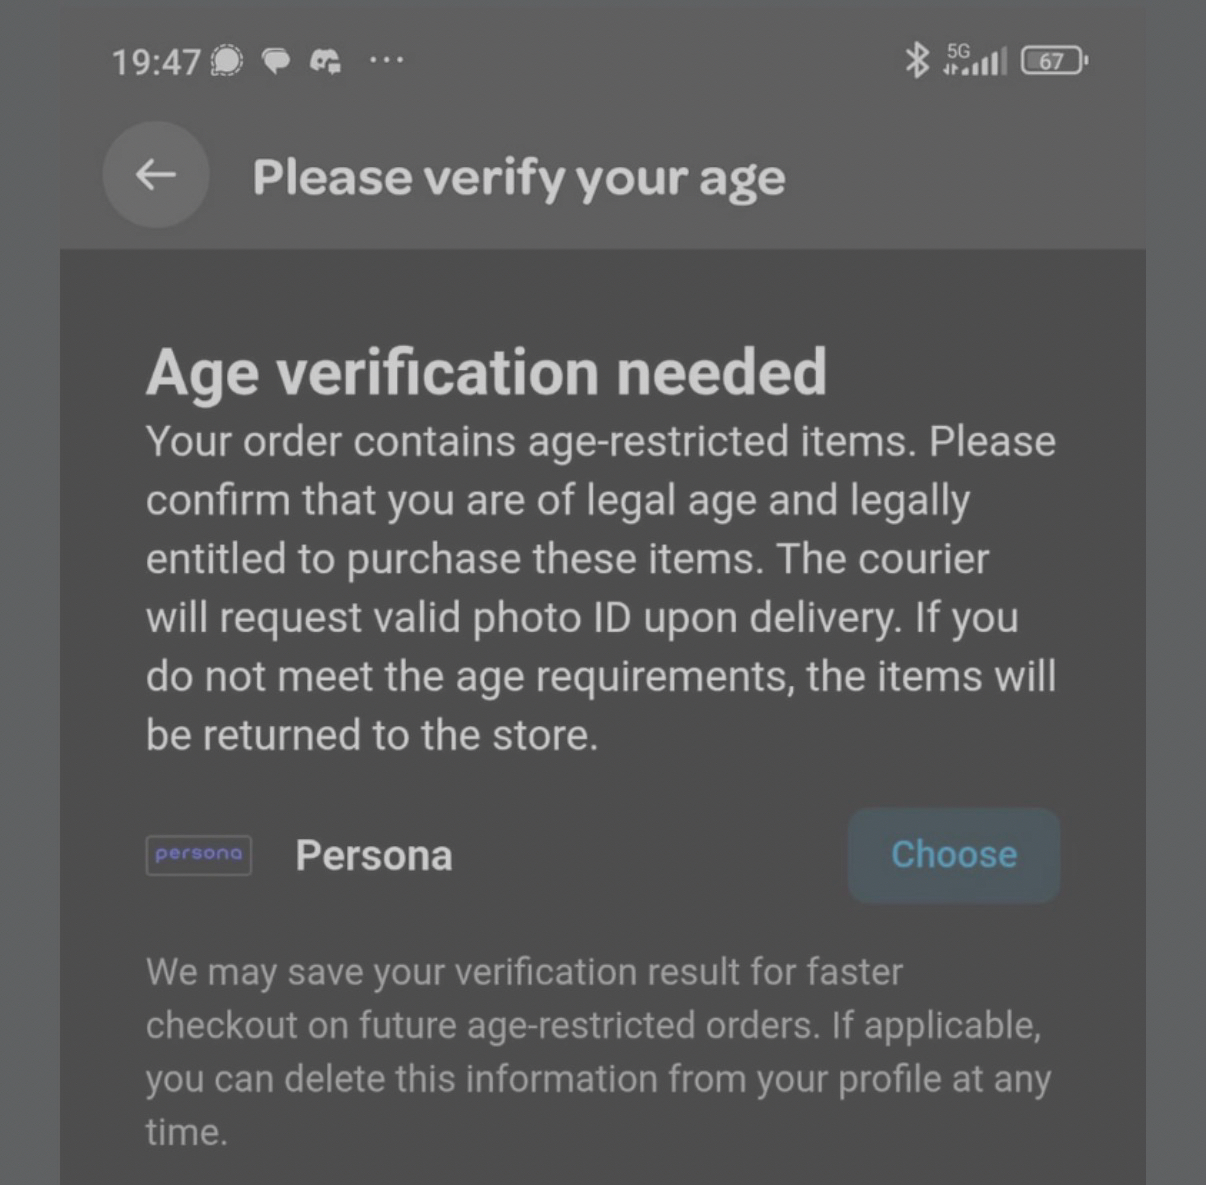Tap the line "you can delete this information"

(598, 1080)
